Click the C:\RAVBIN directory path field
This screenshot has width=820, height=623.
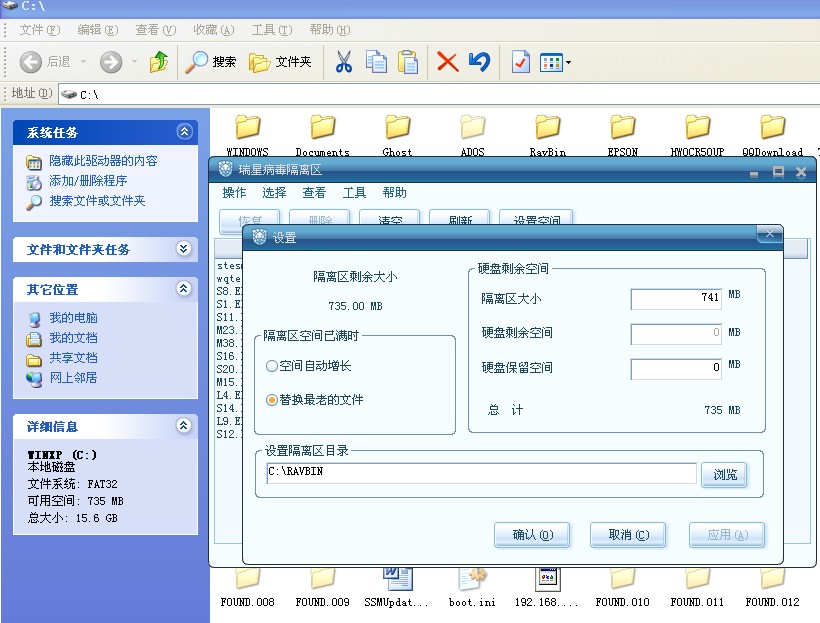pyautogui.click(x=481, y=473)
